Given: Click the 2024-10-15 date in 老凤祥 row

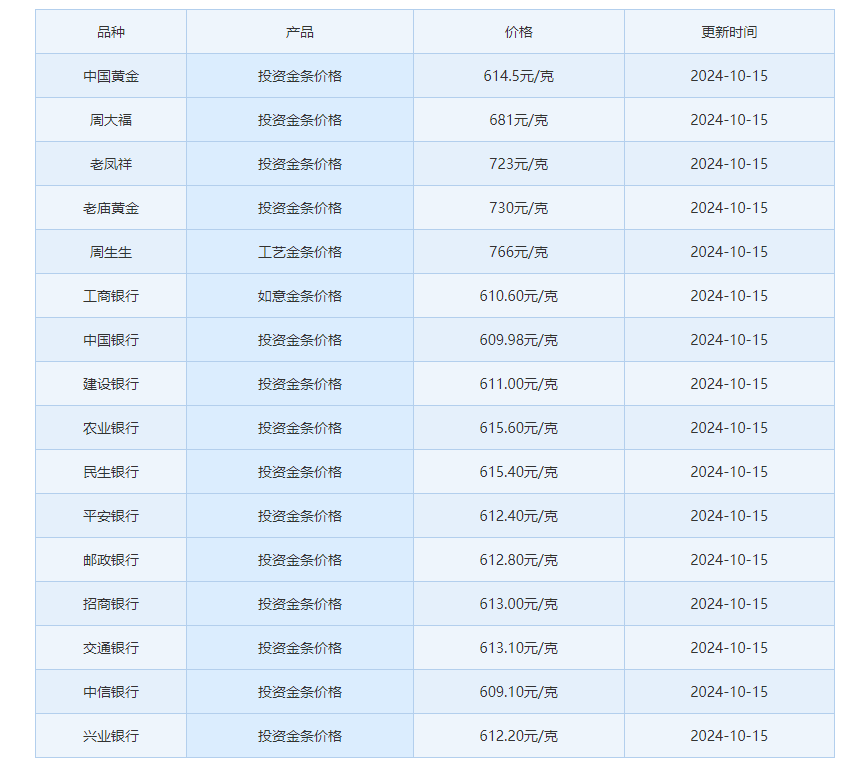Looking at the screenshot, I should (x=729, y=164).
